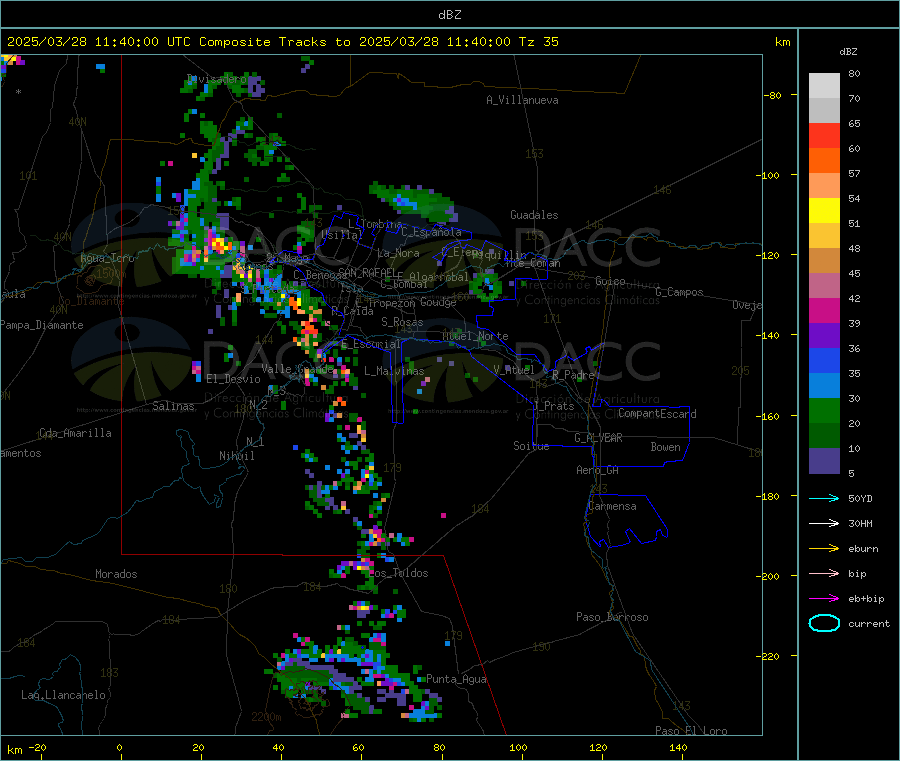Click the '-80' tick on right axis
This screenshot has height=761, width=900.
[772, 95]
